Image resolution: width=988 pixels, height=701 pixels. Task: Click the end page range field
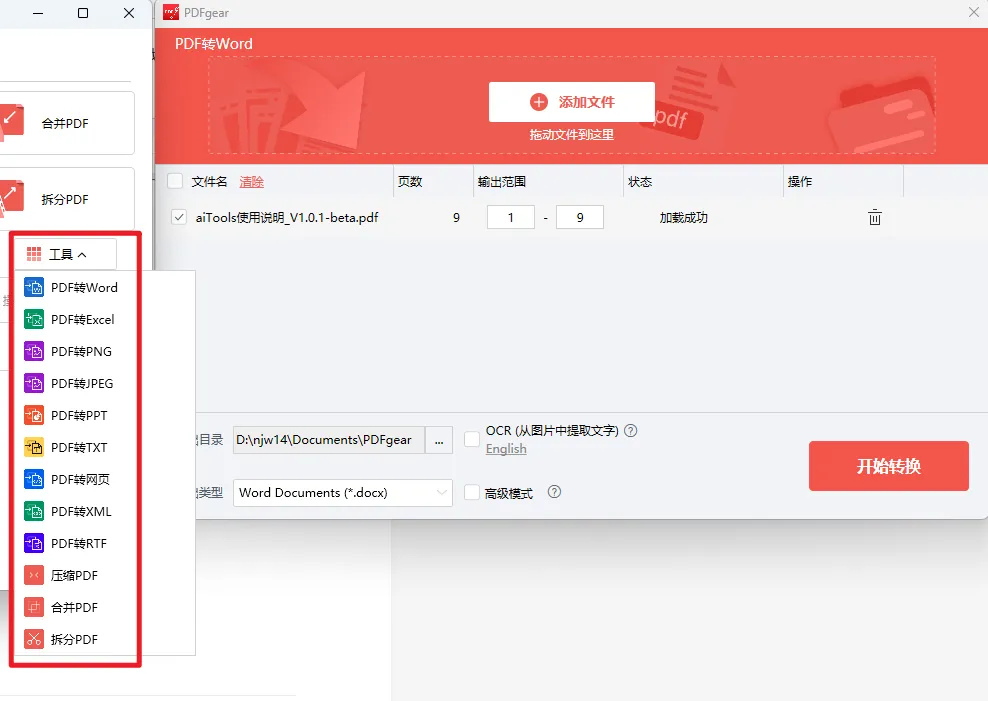[579, 217]
